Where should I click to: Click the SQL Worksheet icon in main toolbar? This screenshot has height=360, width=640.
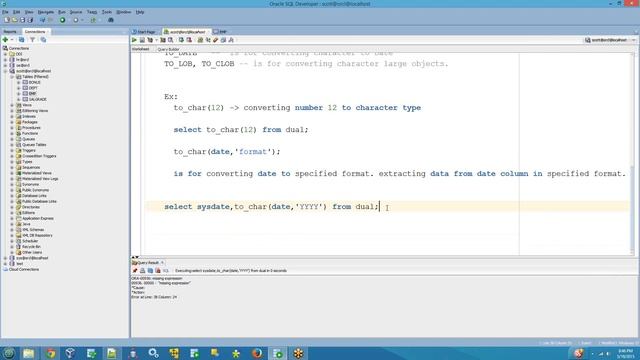pyautogui.click(x=93, y=20)
